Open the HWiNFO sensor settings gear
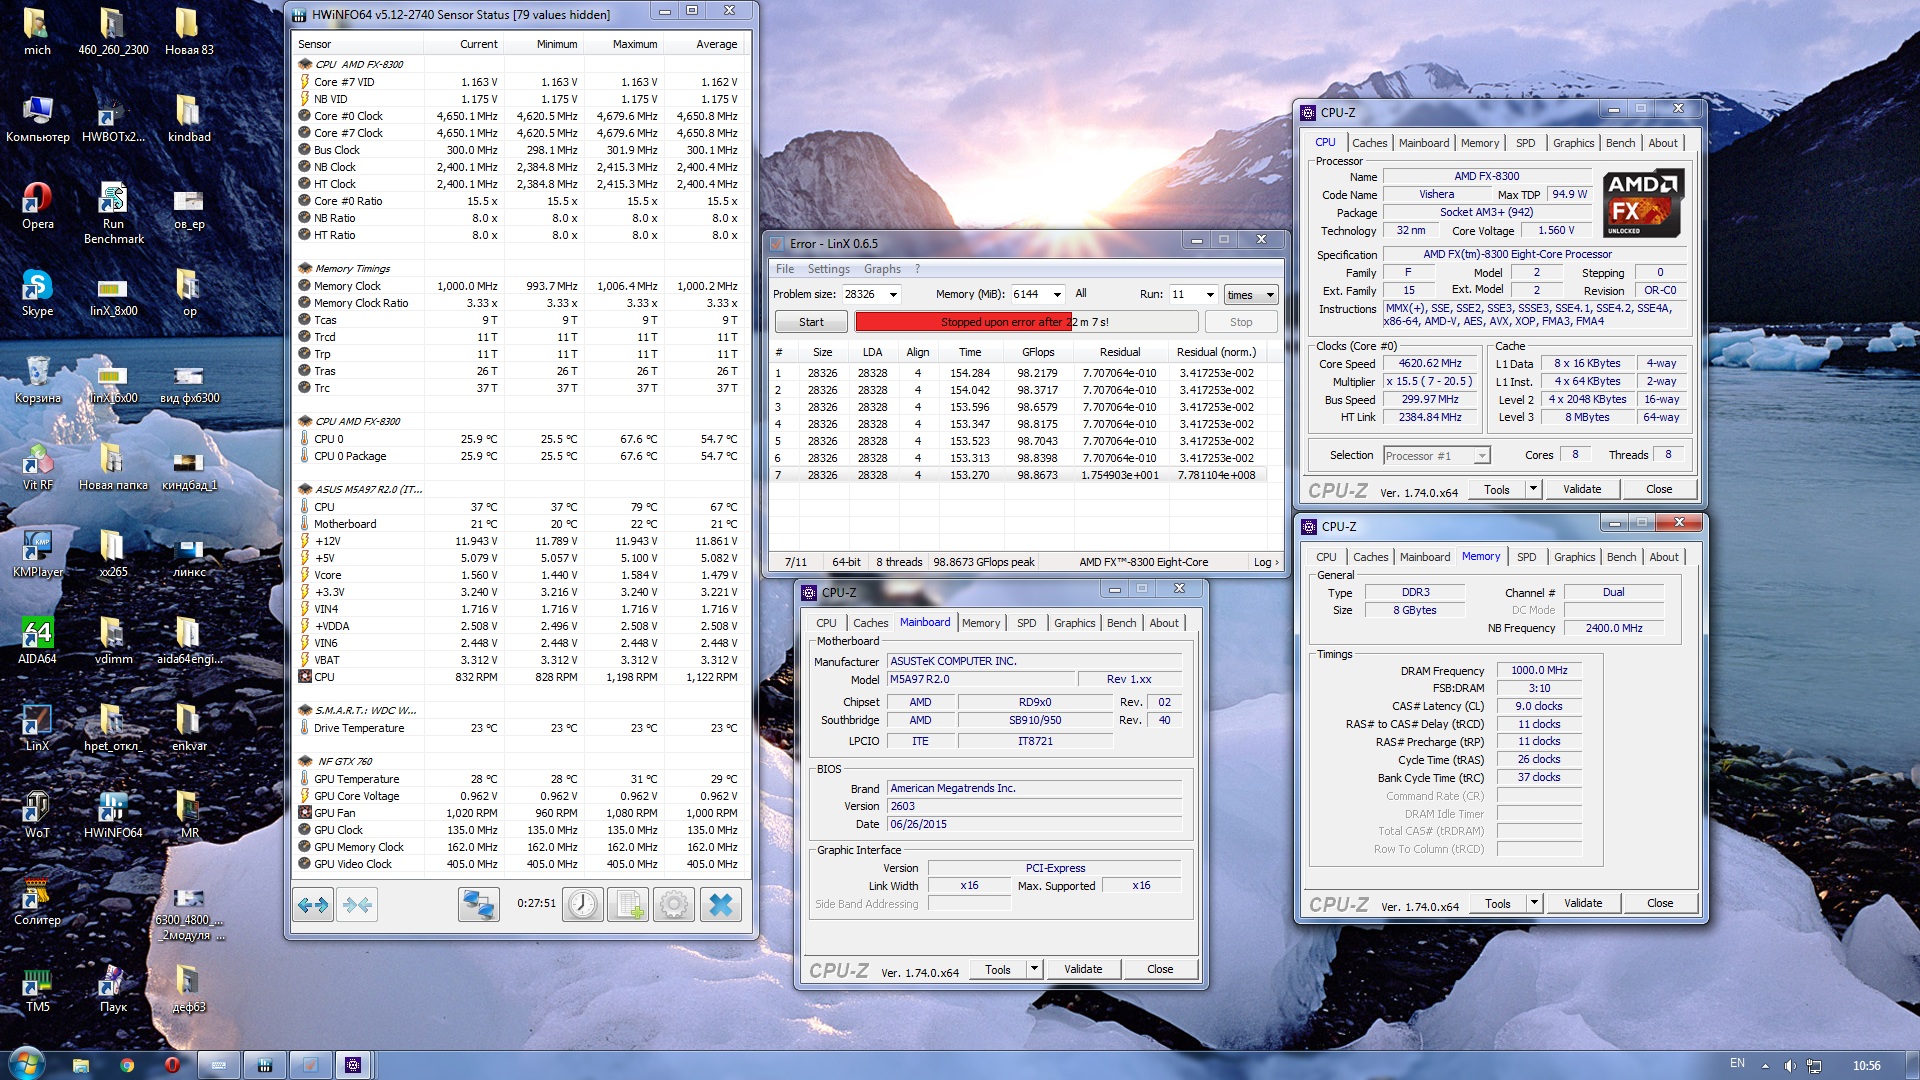The image size is (1920, 1080). [x=674, y=905]
